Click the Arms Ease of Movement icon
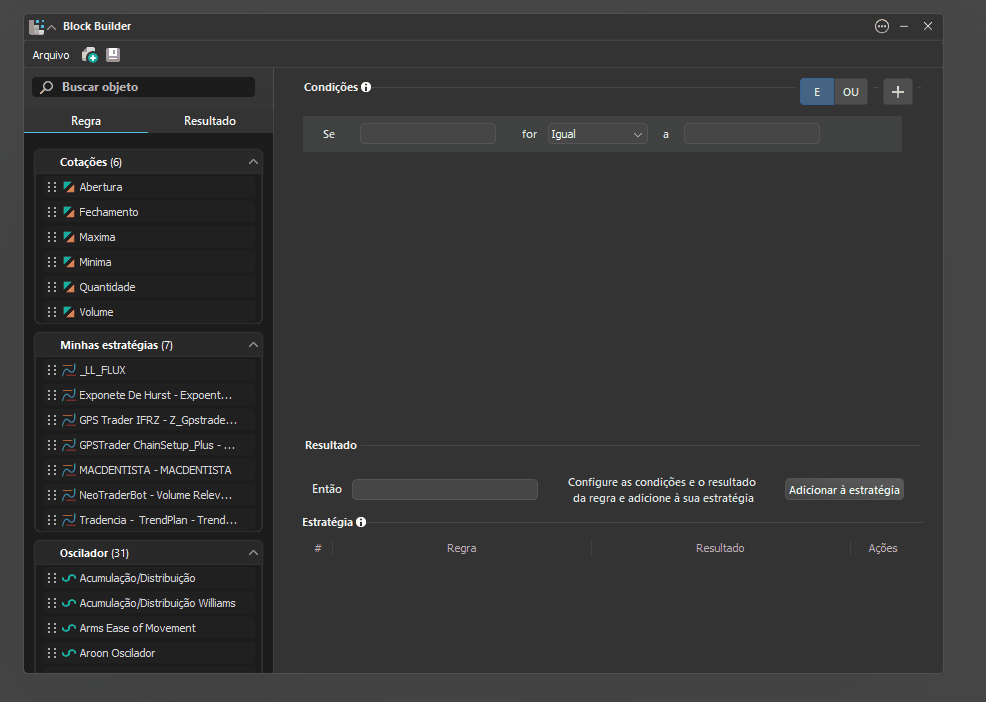This screenshot has width=986, height=702. [x=69, y=628]
